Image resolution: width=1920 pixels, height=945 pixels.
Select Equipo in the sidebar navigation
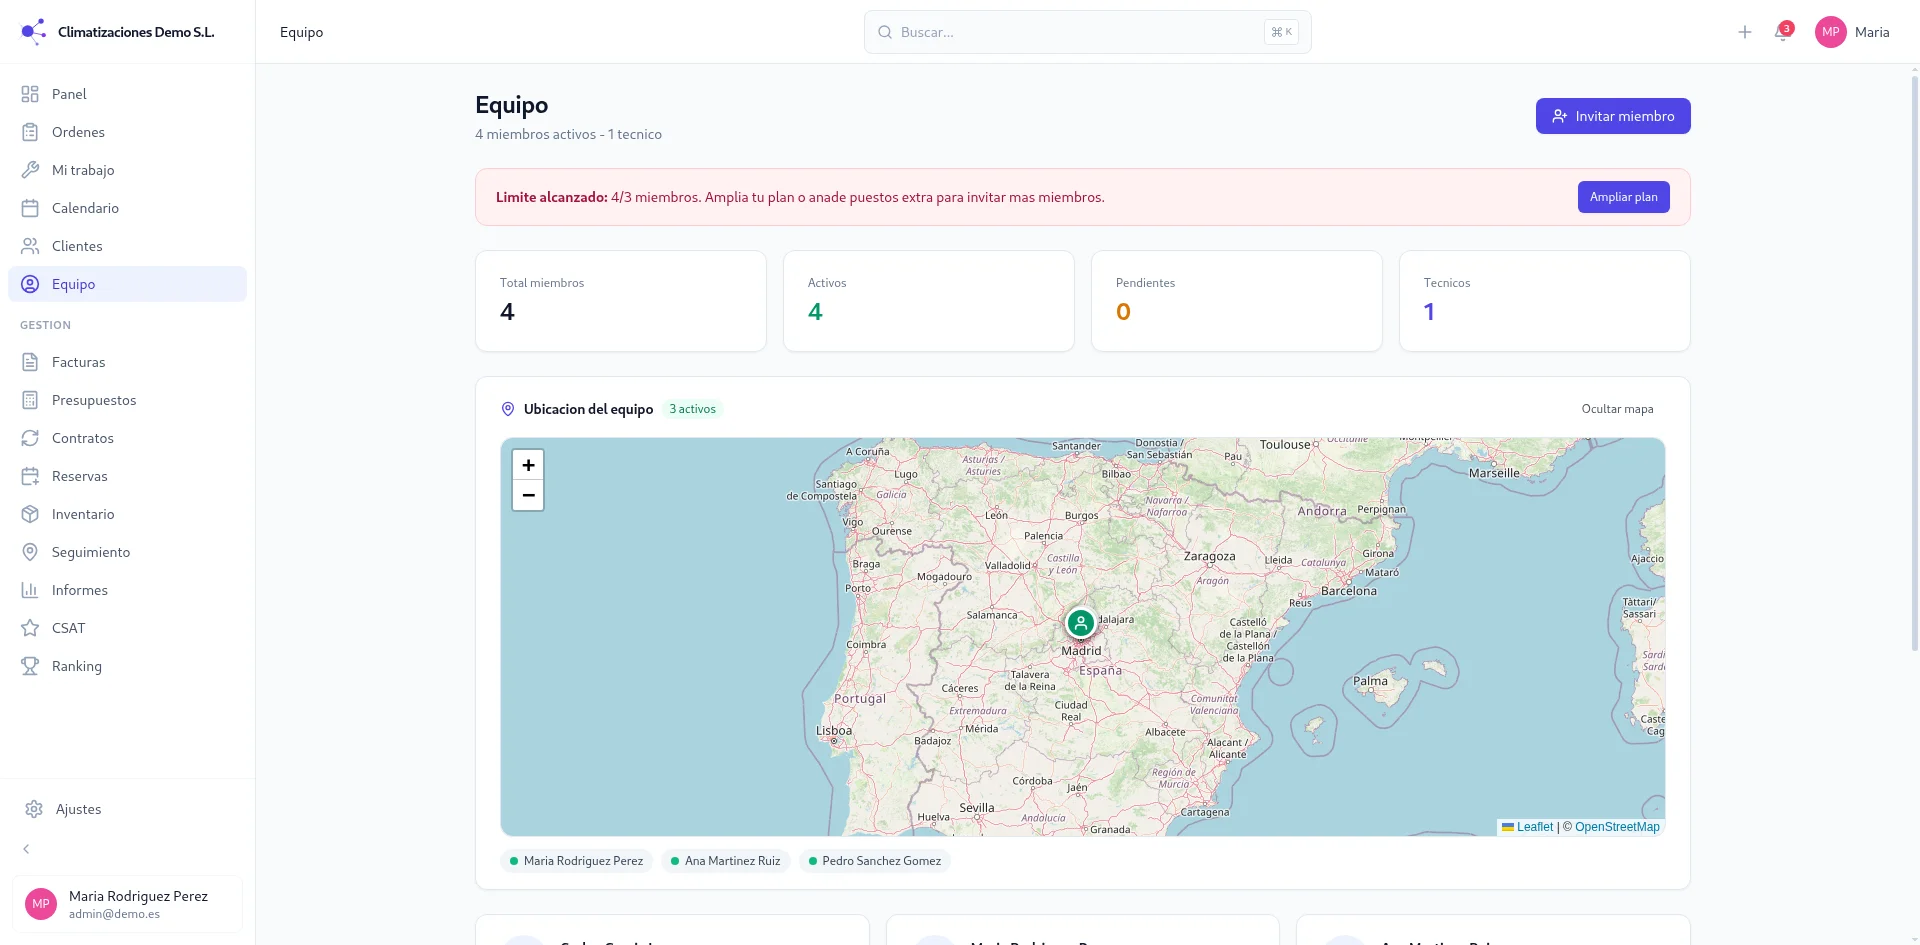tap(72, 283)
